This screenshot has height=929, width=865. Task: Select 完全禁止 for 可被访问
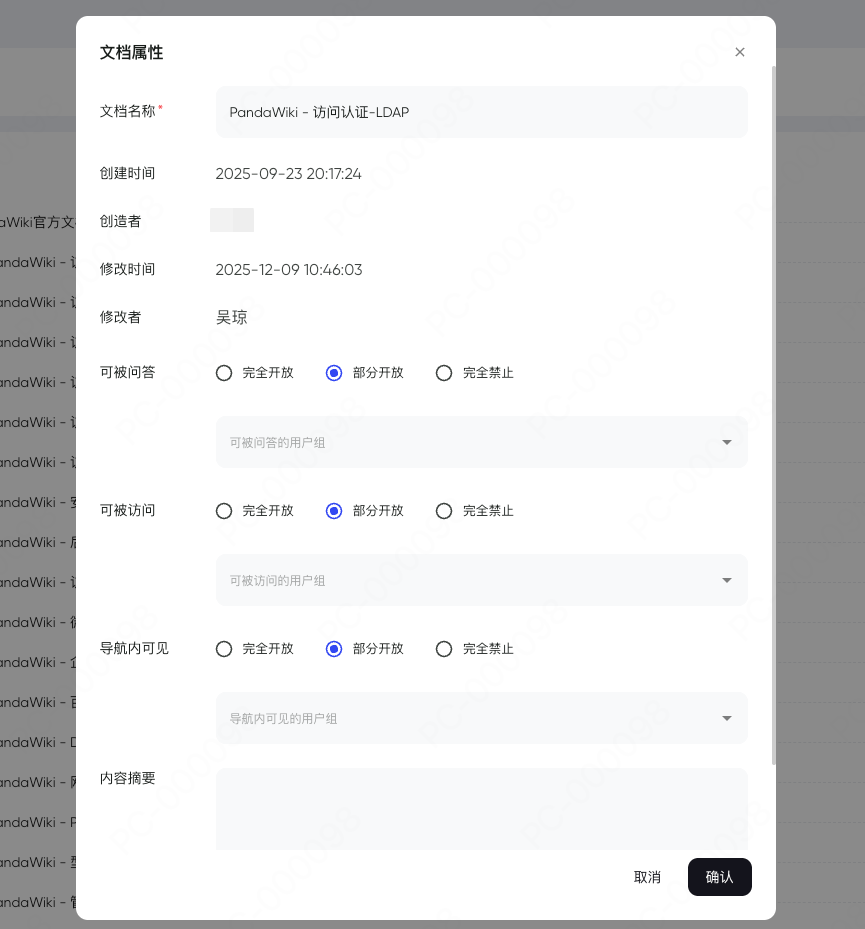coord(444,511)
